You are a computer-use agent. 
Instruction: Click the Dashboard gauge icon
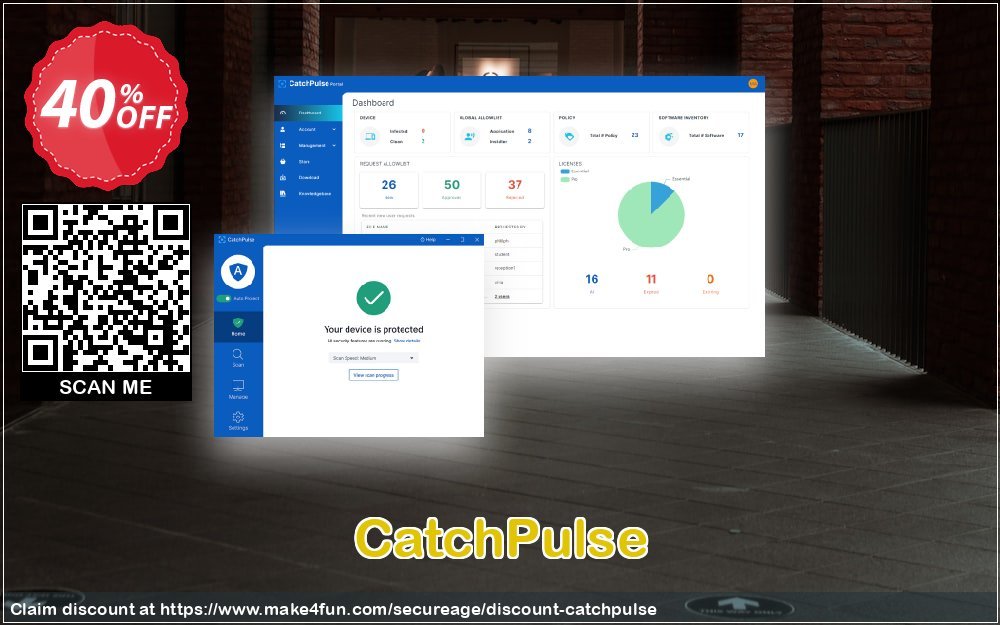coord(283,113)
